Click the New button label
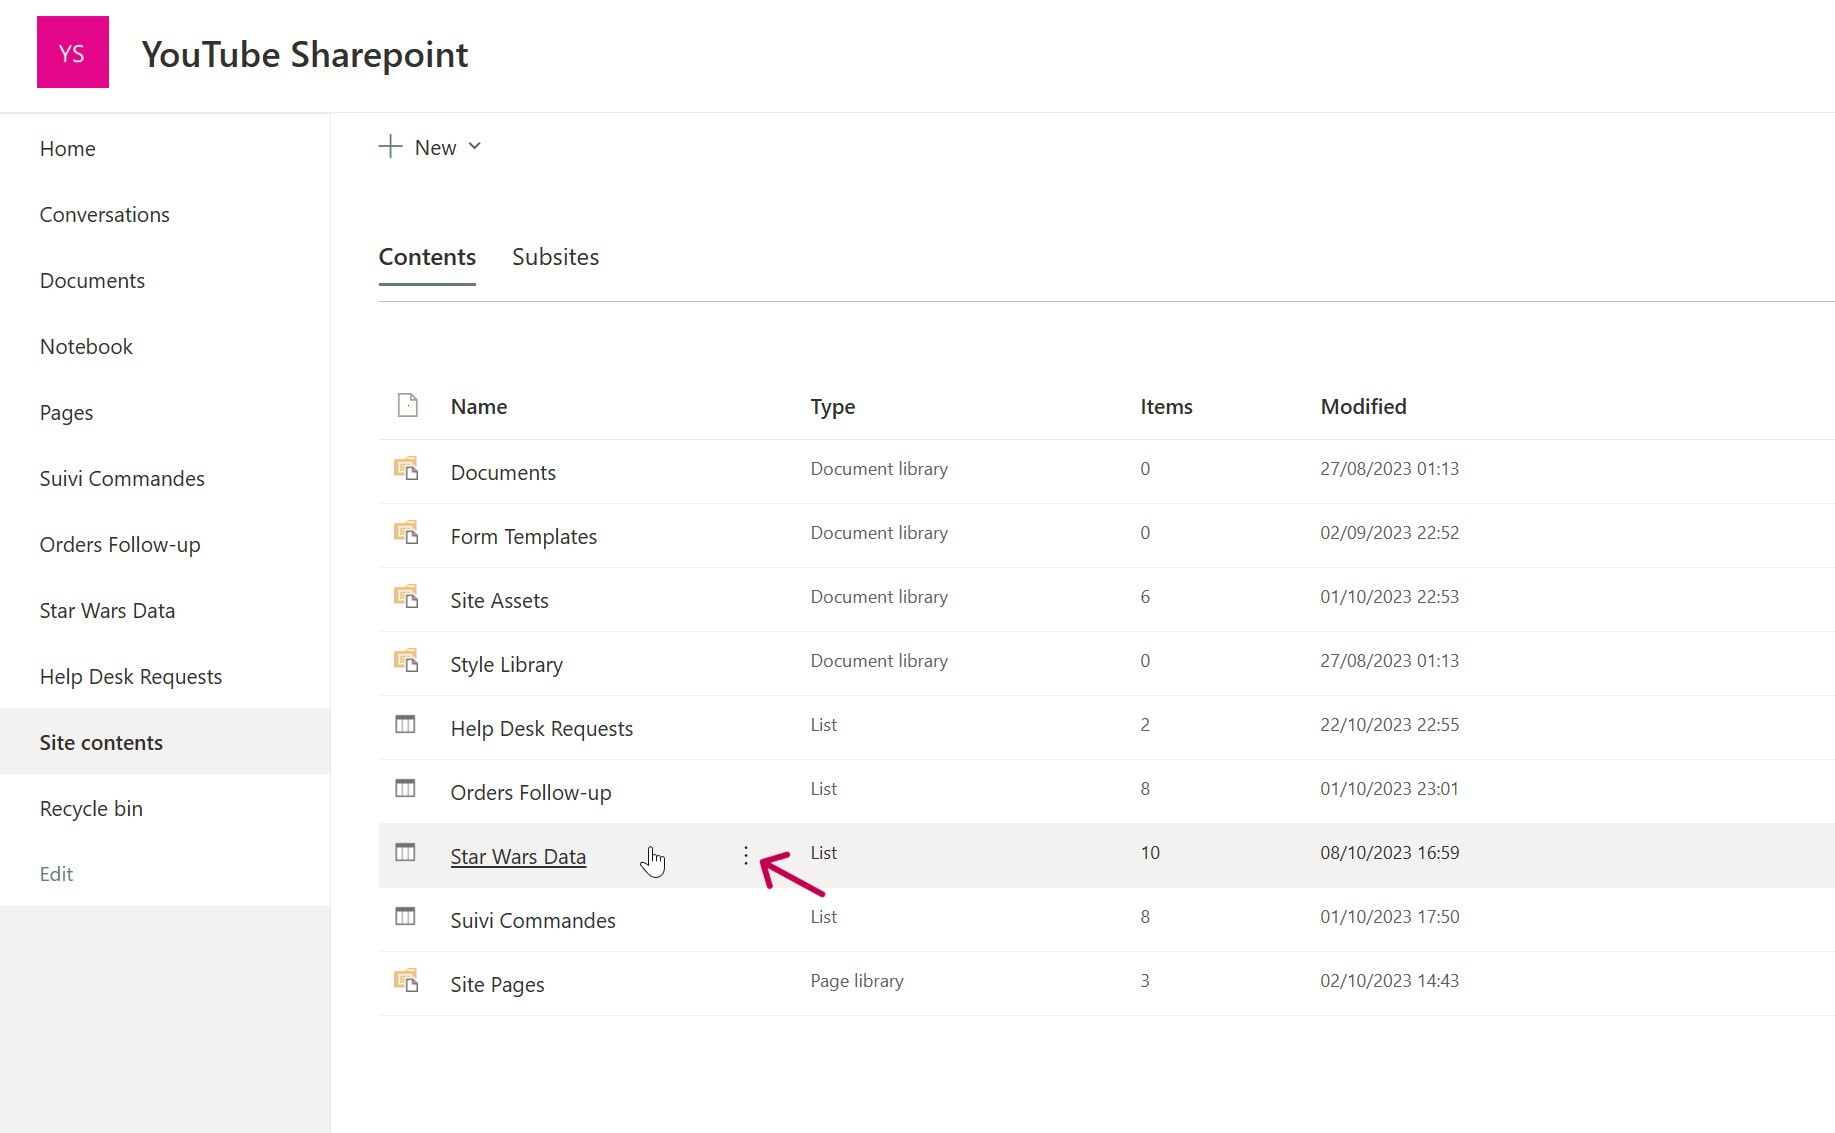The height and width of the screenshot is (1133, 1835). tap(435, 148)
